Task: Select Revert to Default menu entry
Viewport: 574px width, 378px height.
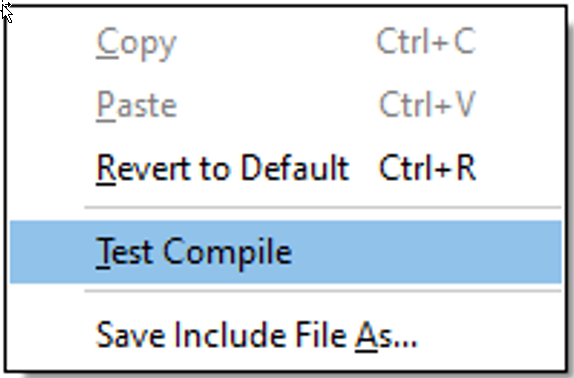Action: tap(286, 168)
